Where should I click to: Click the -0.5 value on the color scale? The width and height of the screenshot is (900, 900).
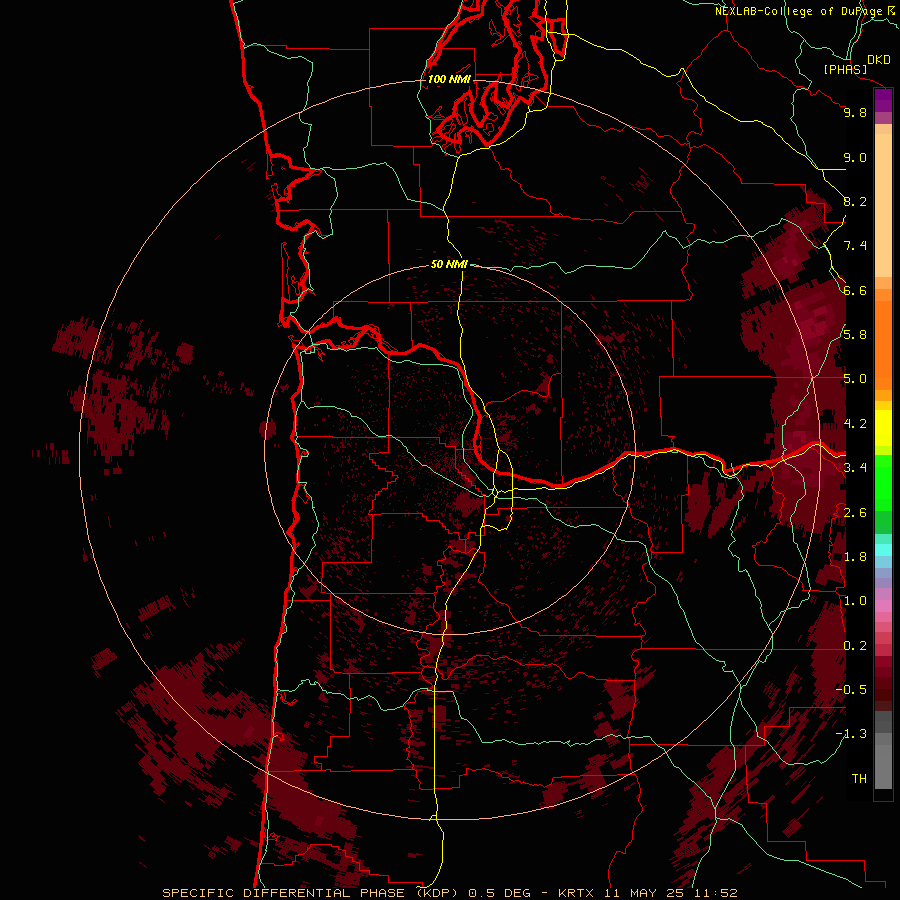851,690
